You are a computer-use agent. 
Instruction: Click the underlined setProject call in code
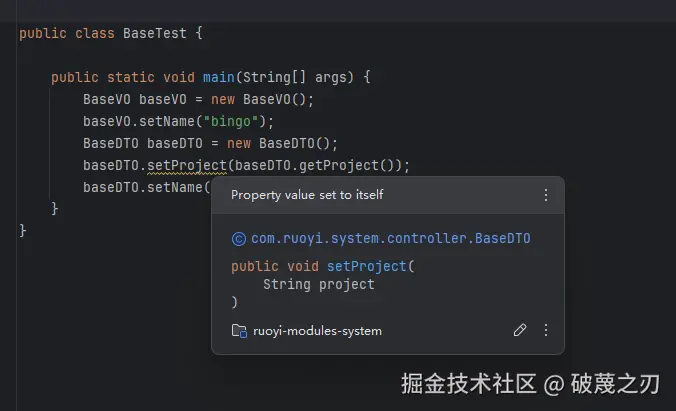(187, 165)
